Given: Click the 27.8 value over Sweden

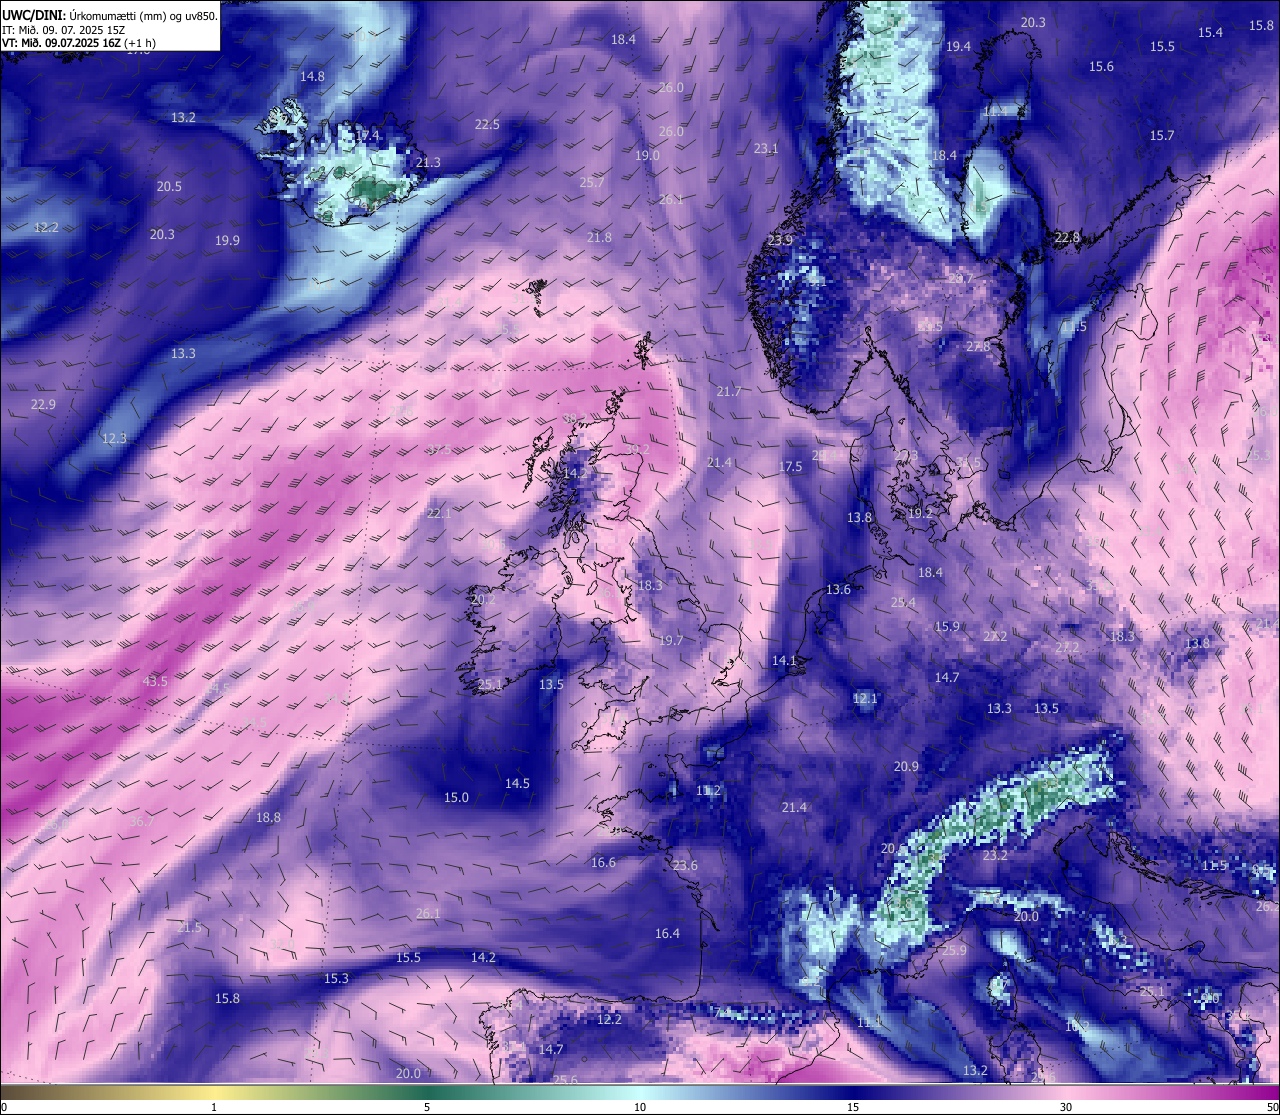Looking at the screenshot, I should (977, 346).
